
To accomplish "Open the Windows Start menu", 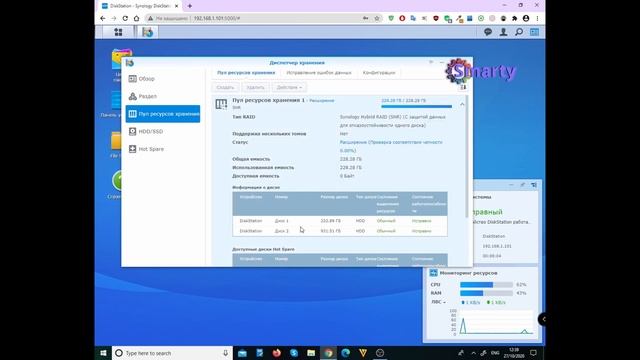I will (x=103, y=353).
